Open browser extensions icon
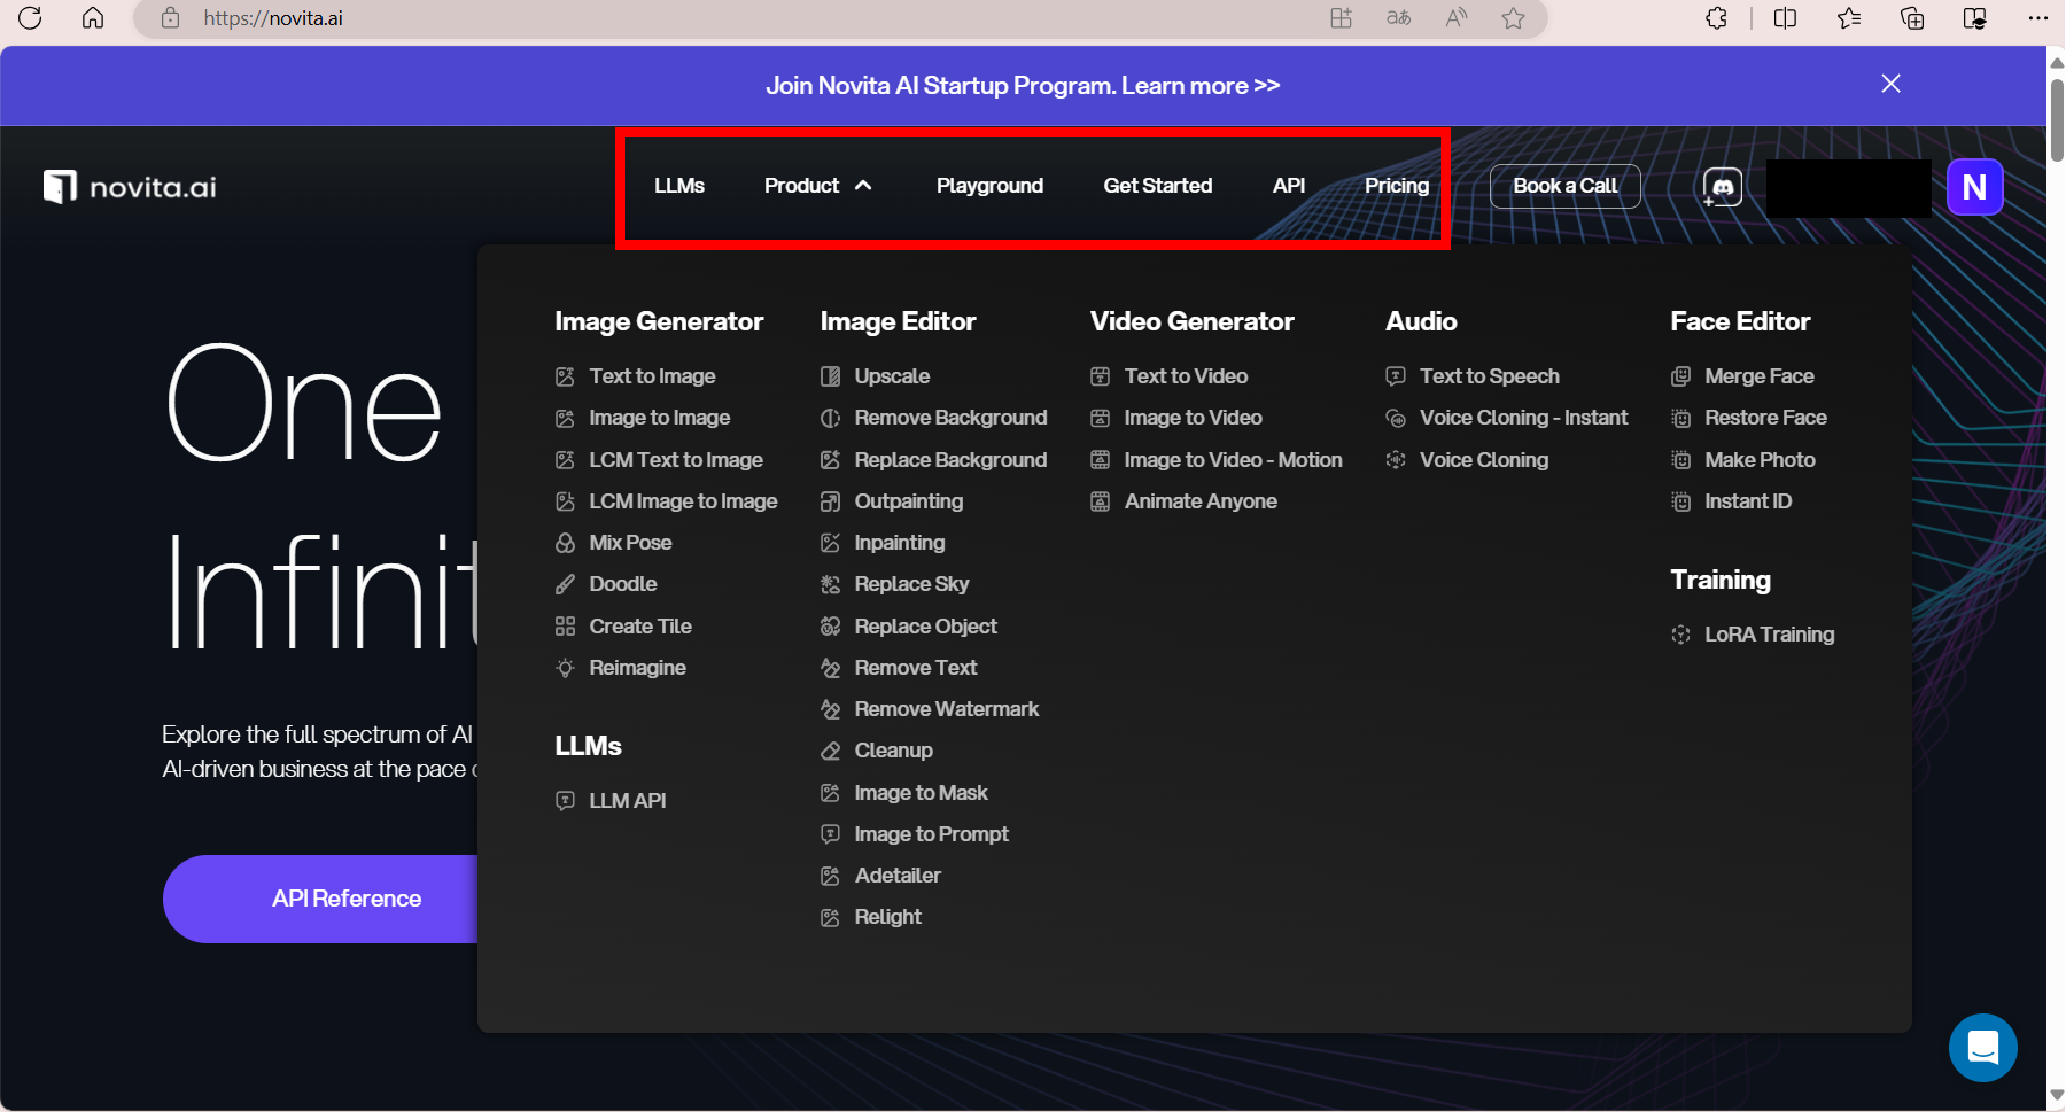This screenshot has height=1112, width=2065. tap(1717, 18)
